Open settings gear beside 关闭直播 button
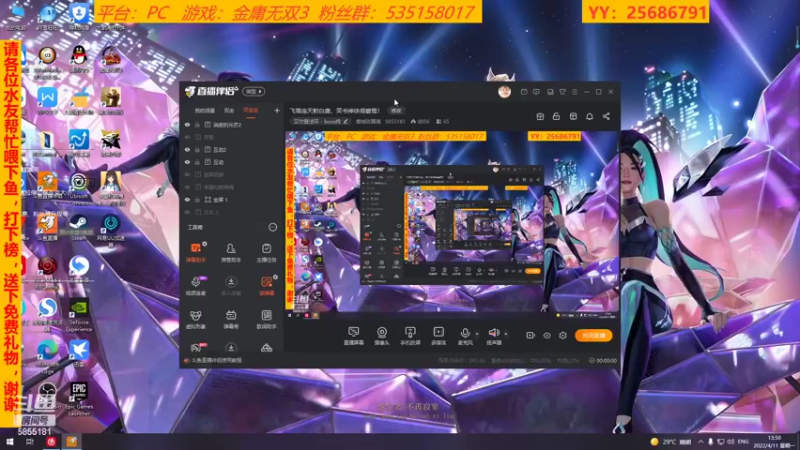 point(563,335)
